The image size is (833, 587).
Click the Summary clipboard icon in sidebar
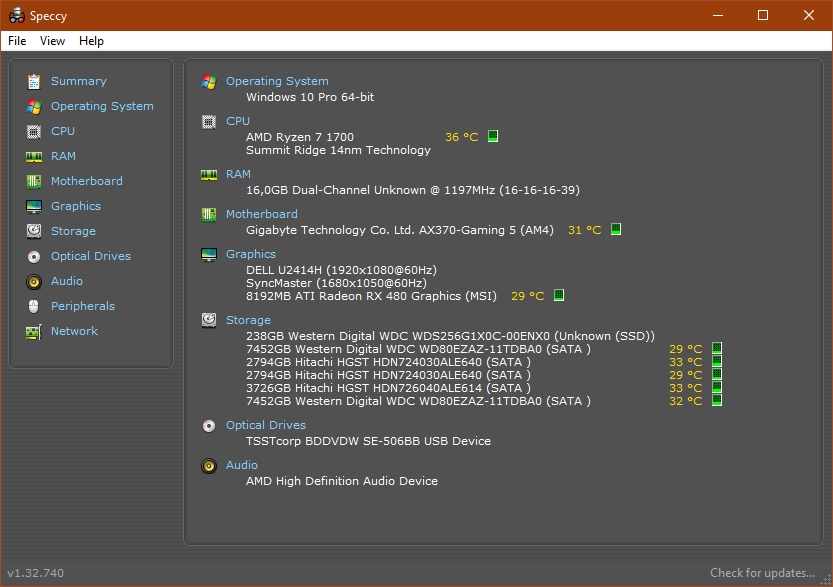(34, 81)
